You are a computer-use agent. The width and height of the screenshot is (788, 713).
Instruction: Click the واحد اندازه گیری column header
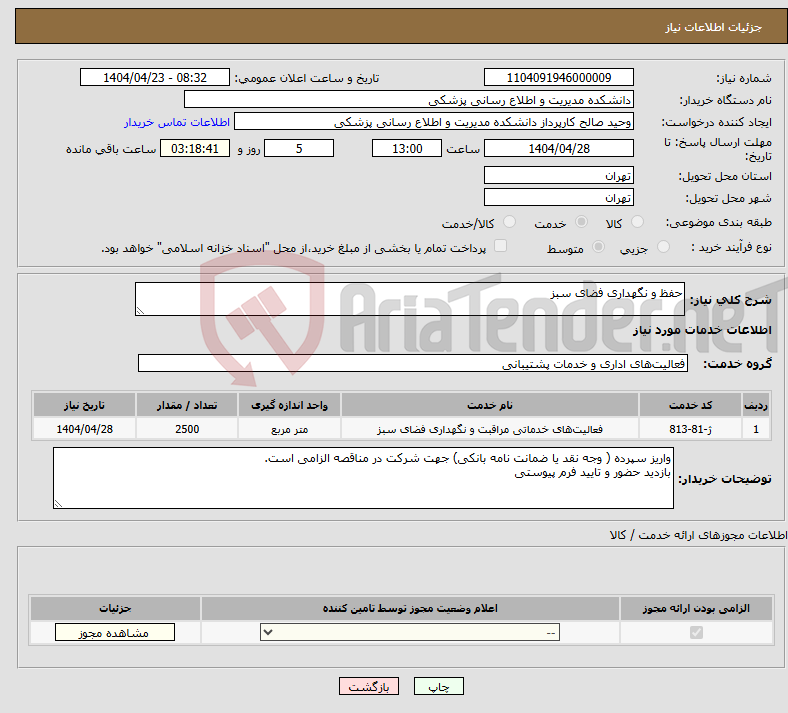point(289,405)
